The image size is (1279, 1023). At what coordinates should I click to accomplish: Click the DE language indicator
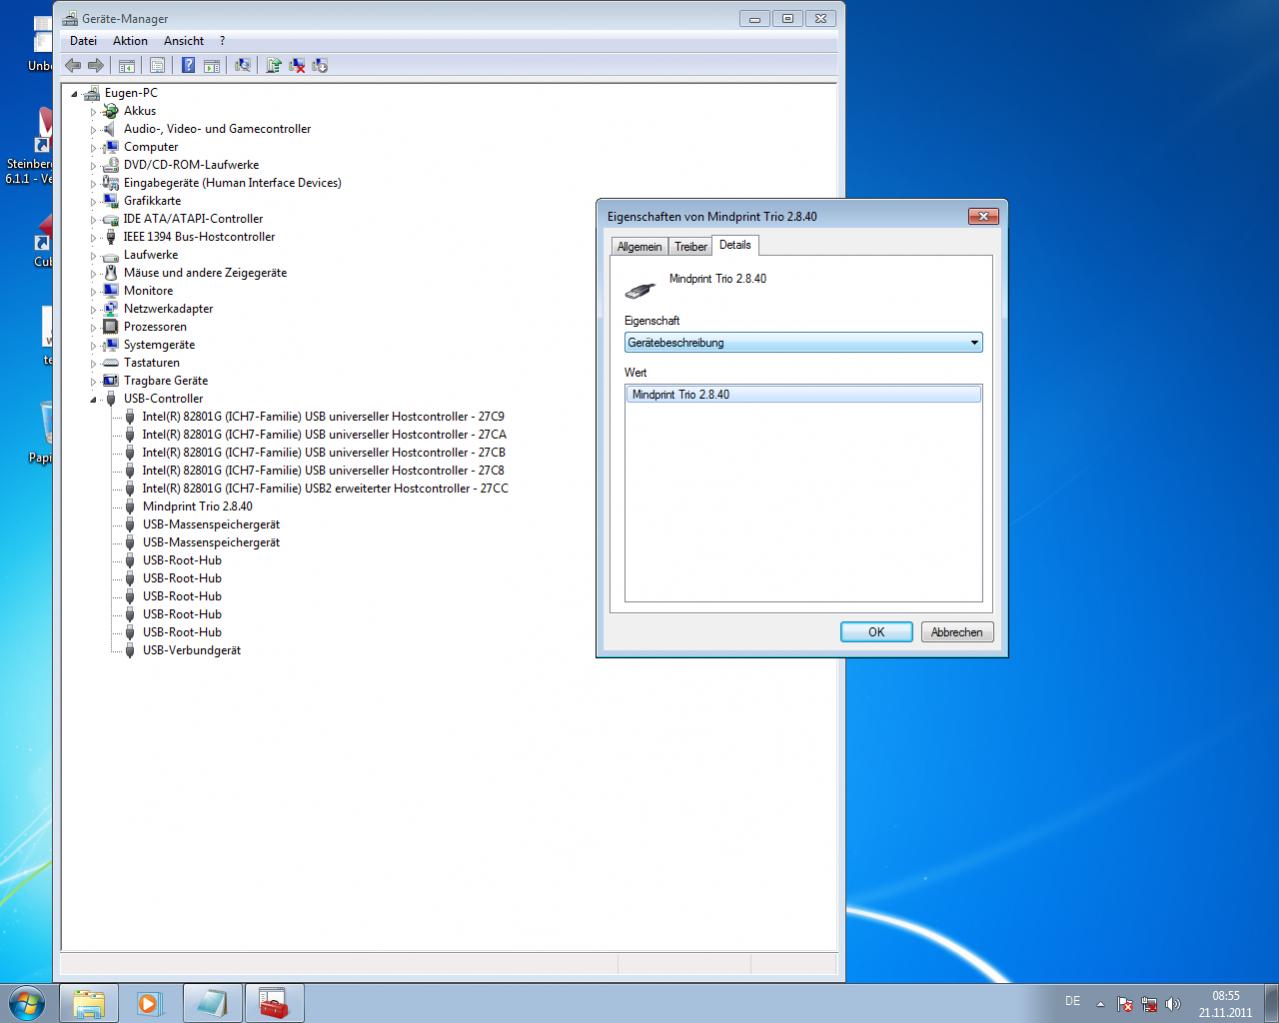[1073, 1001]
